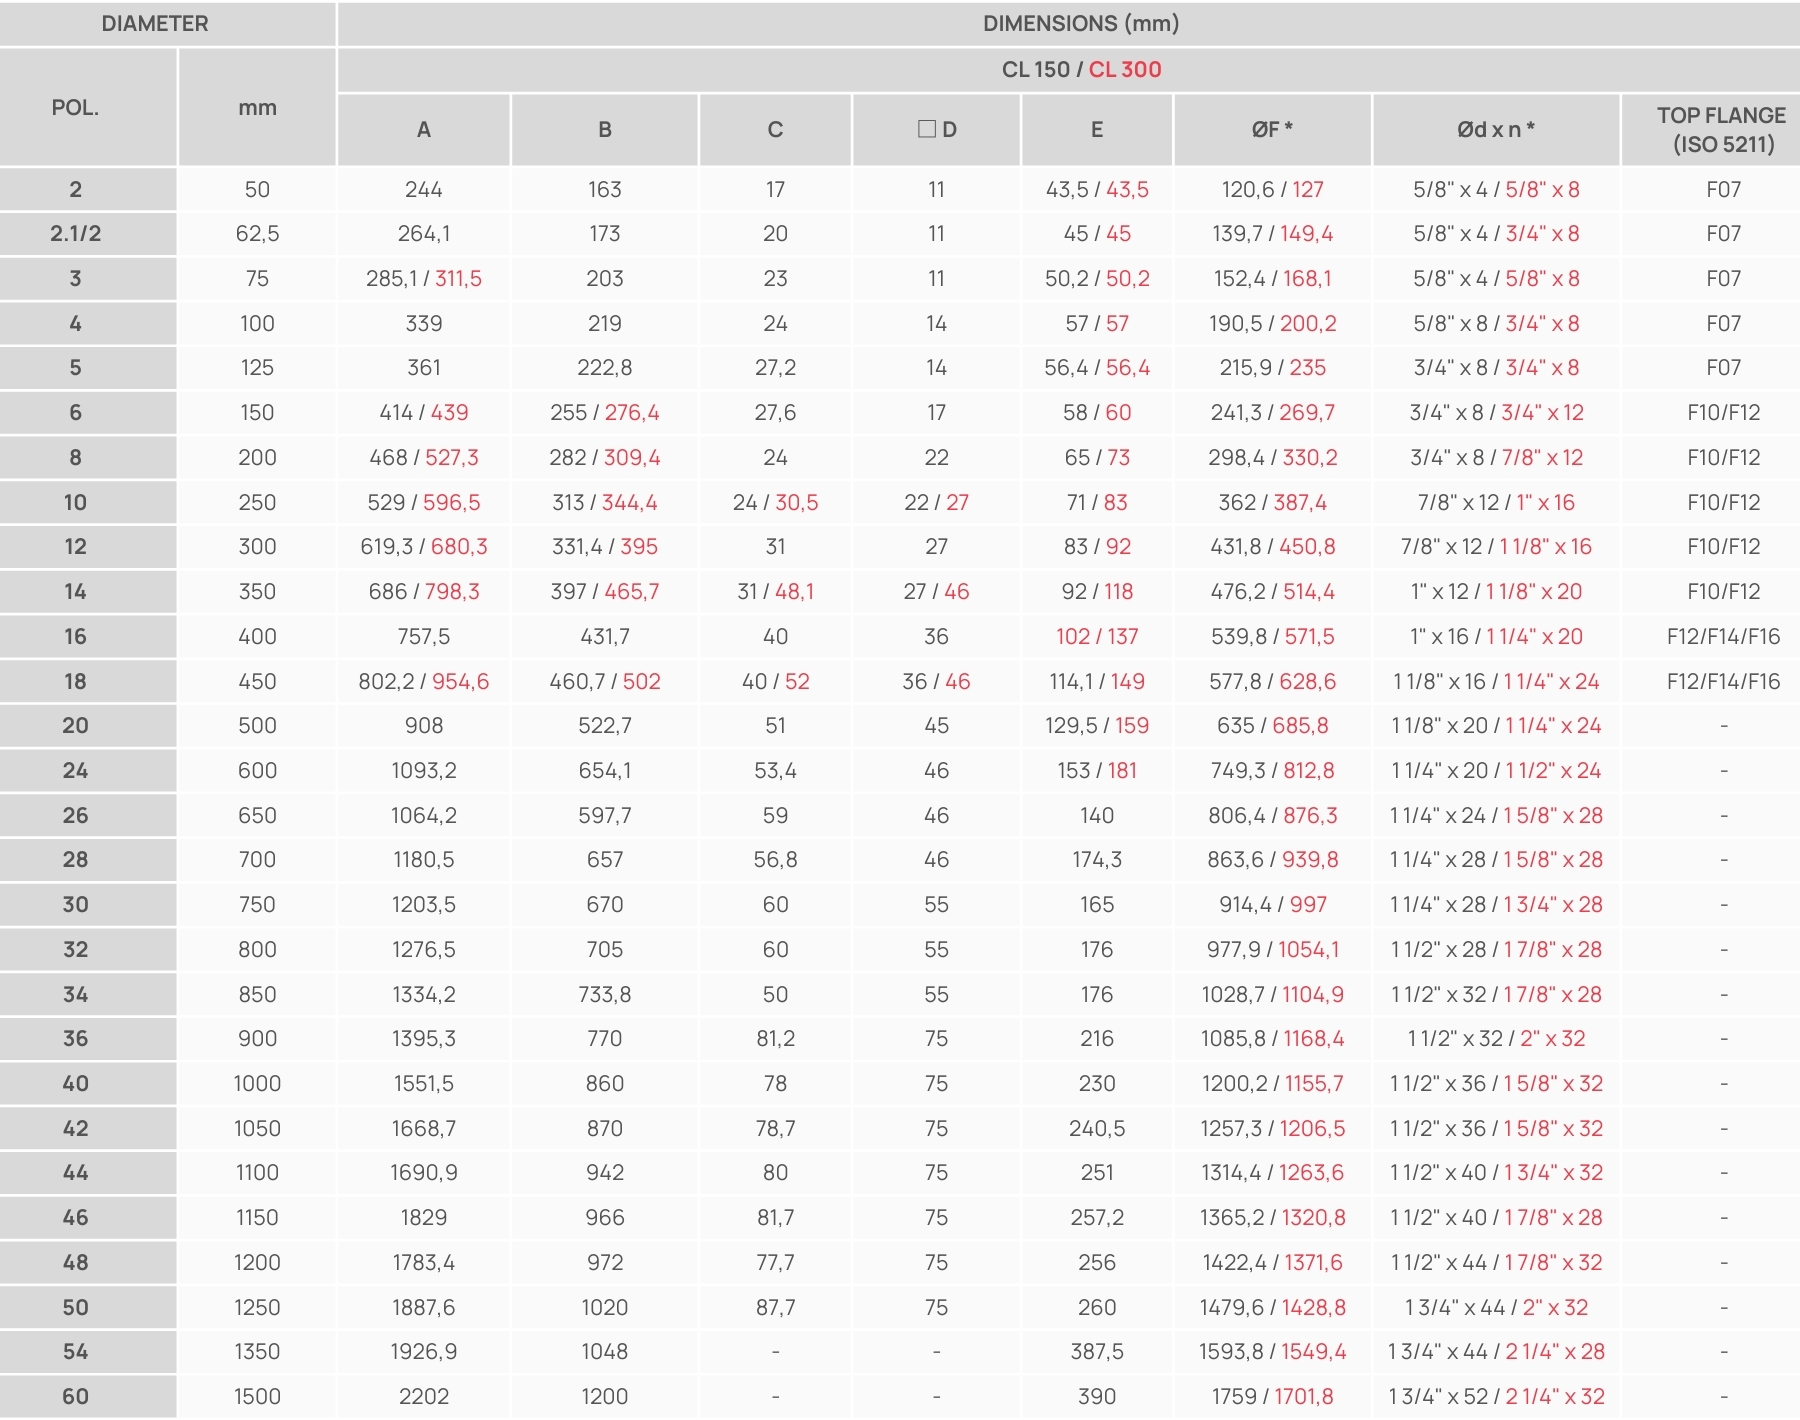Click value 2202 in column A
The image size is (1800, 1420).
(424, 1397)
